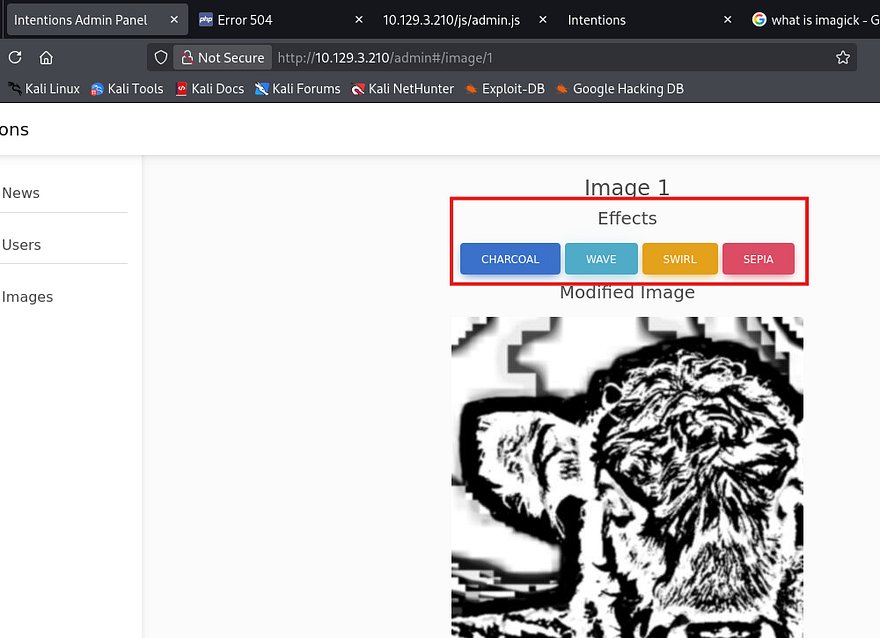Open the Google Hacking DB bookmark
880x638 pixels.
click(620, 89)
